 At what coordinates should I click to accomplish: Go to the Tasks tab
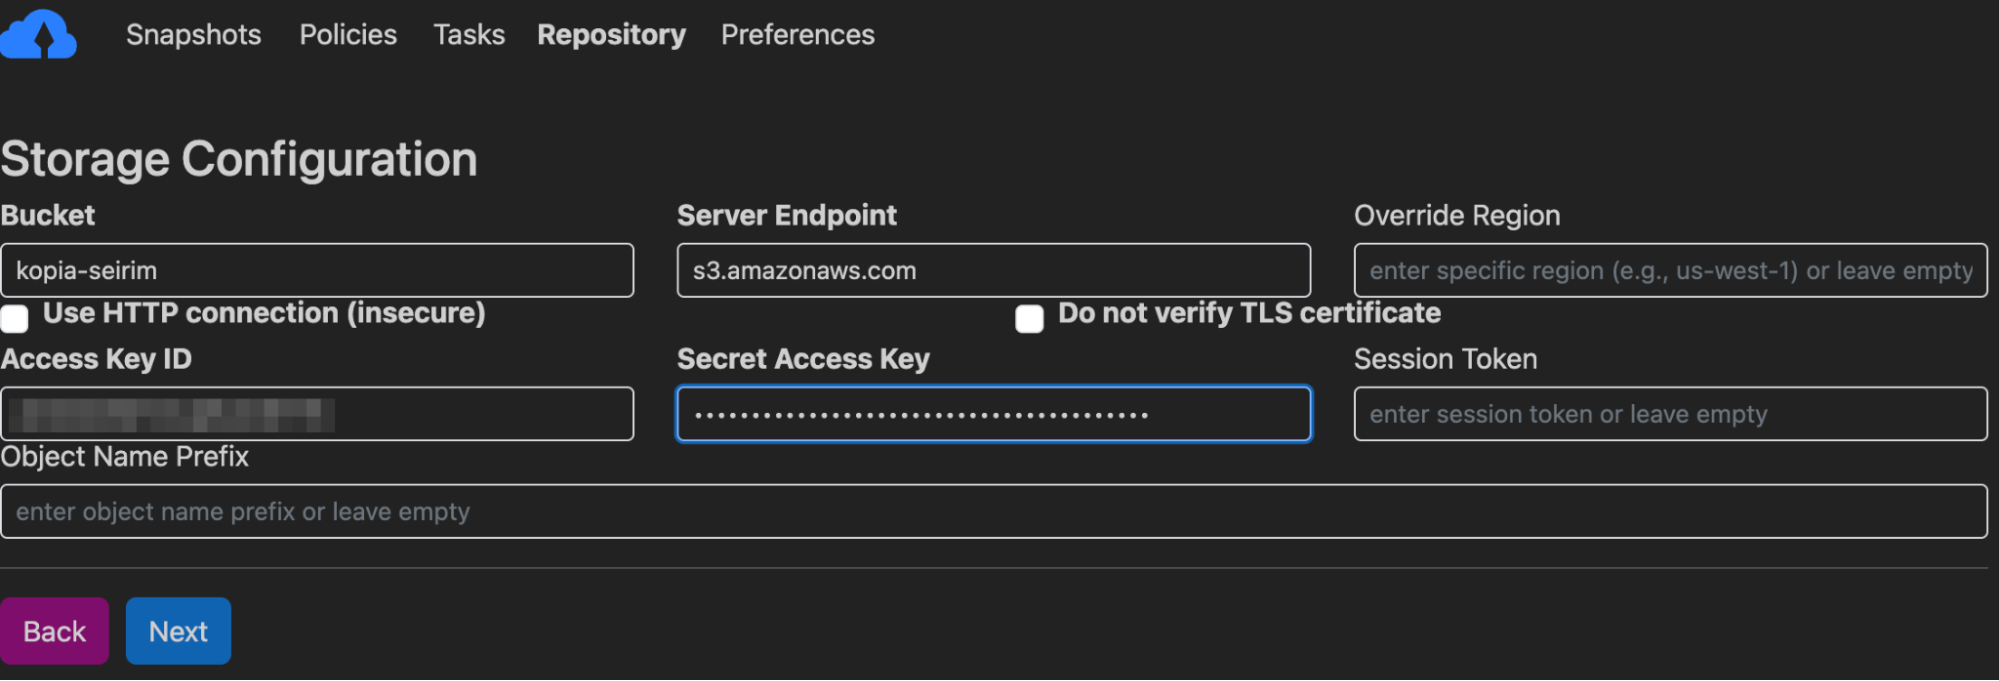click(x=469, y=35)
